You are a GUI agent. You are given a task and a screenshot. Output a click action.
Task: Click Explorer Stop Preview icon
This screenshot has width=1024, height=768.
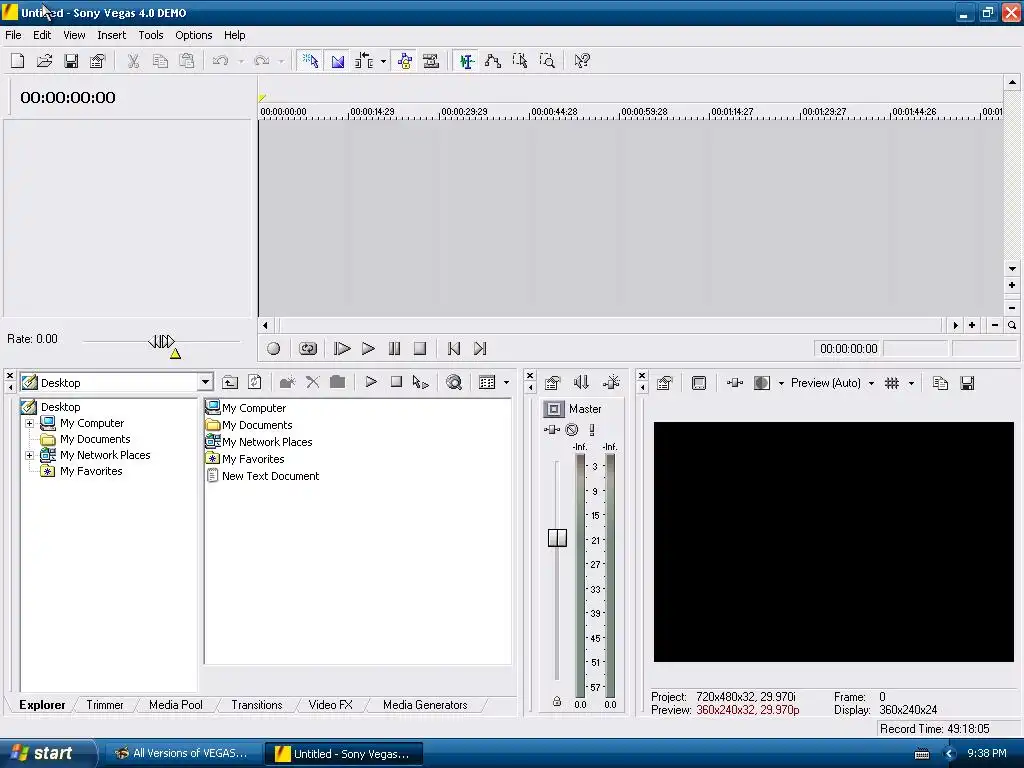pyautogui.click(x=396, y=382)
